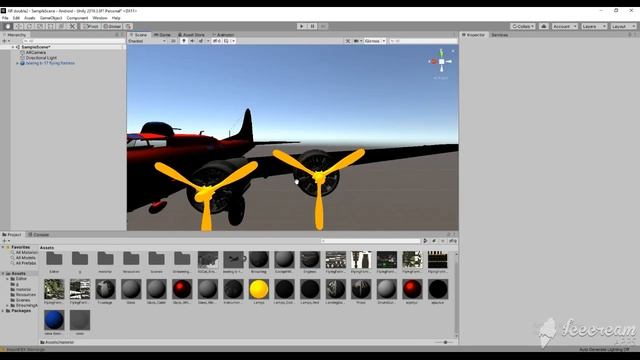640x360 pixels.
Task: Open component editor tools panel icon
Action: point(348,41)
